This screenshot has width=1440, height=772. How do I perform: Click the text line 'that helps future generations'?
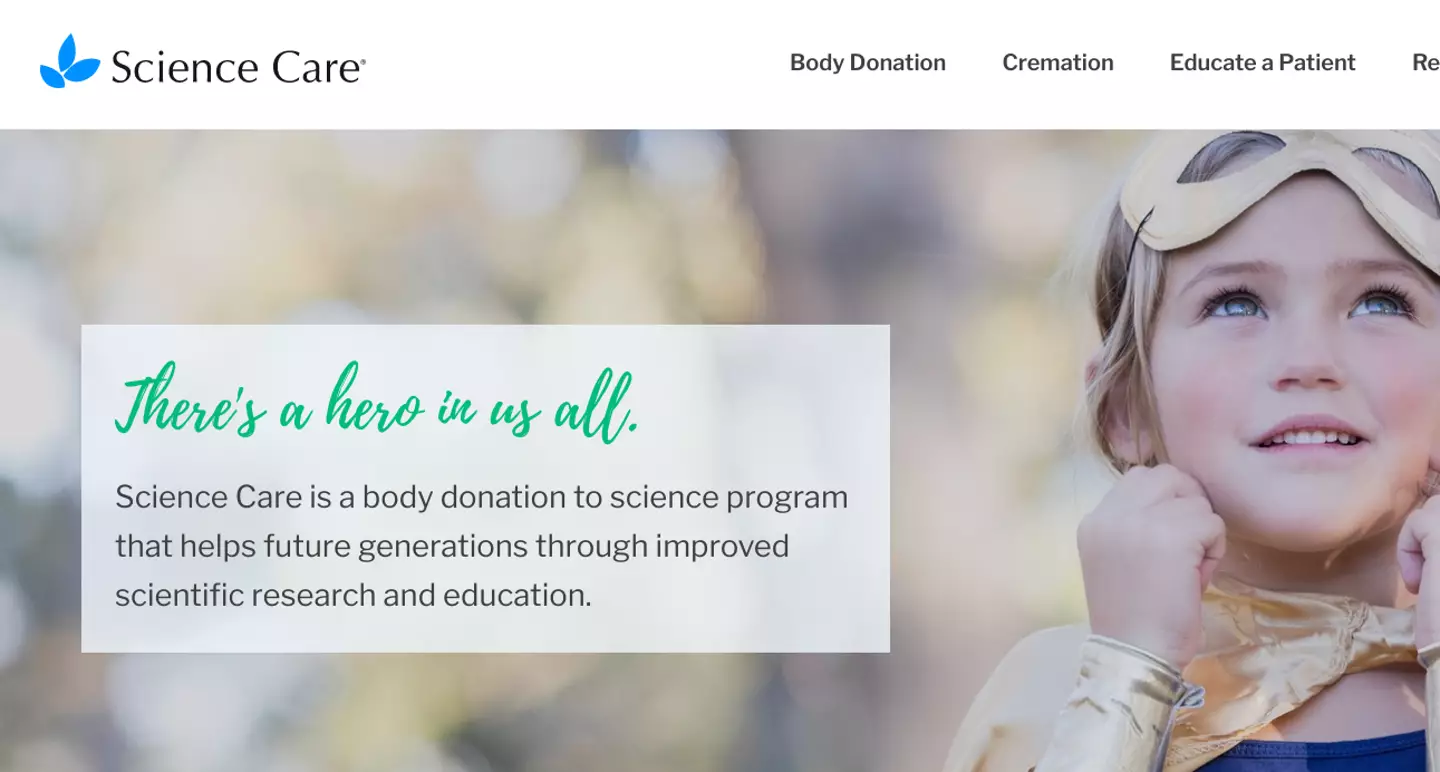pos(452,546)
